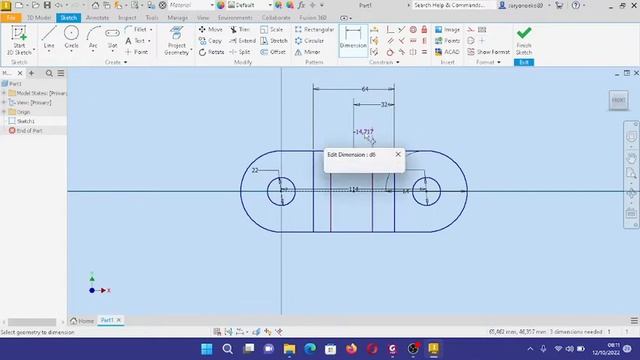
Task: Activate the Split tool
Action: tap(240, 52)
